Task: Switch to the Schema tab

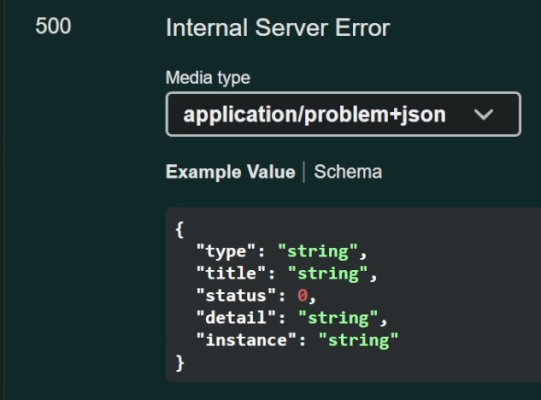Action: click(348, 172)
